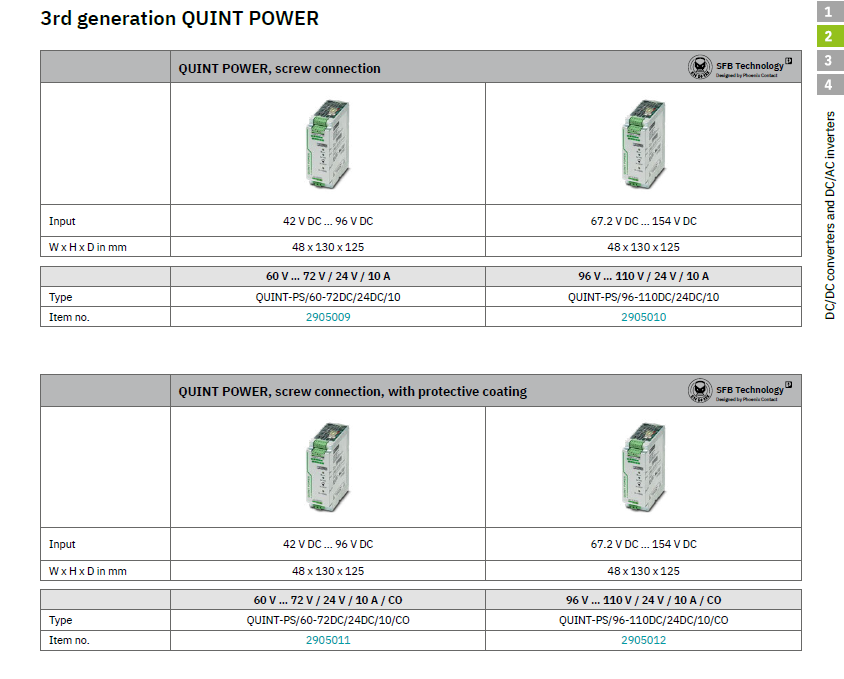Select highlighted green chapter tab 2
This screenshot has height=679, width=844.
[829, 36]
